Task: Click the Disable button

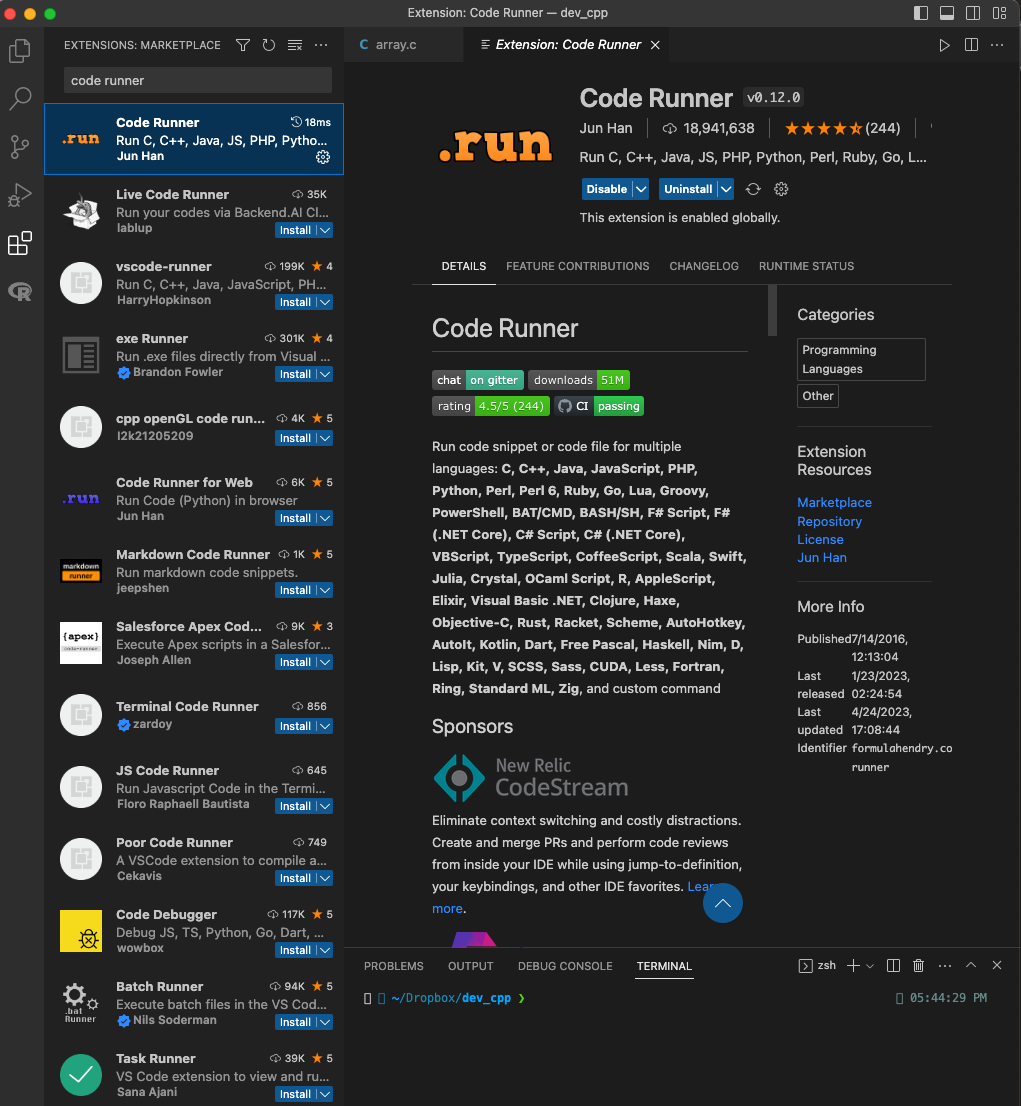Action: pyautogui.click(x=607, y=189)
